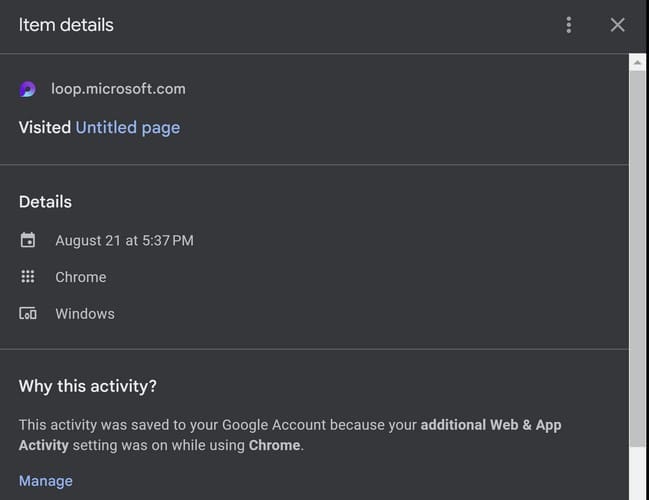Click the Visited label text
Viewport: 649px width, 500px height.
[45, 127]
